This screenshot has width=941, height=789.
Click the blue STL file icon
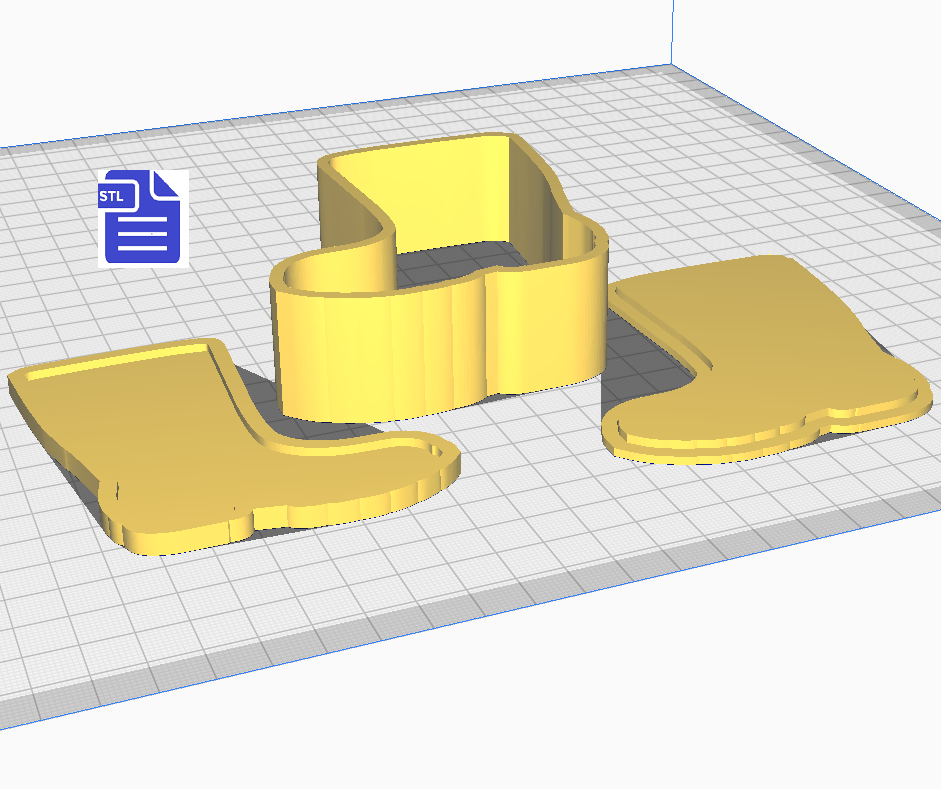pyautogui.click(x=142, y=218)
